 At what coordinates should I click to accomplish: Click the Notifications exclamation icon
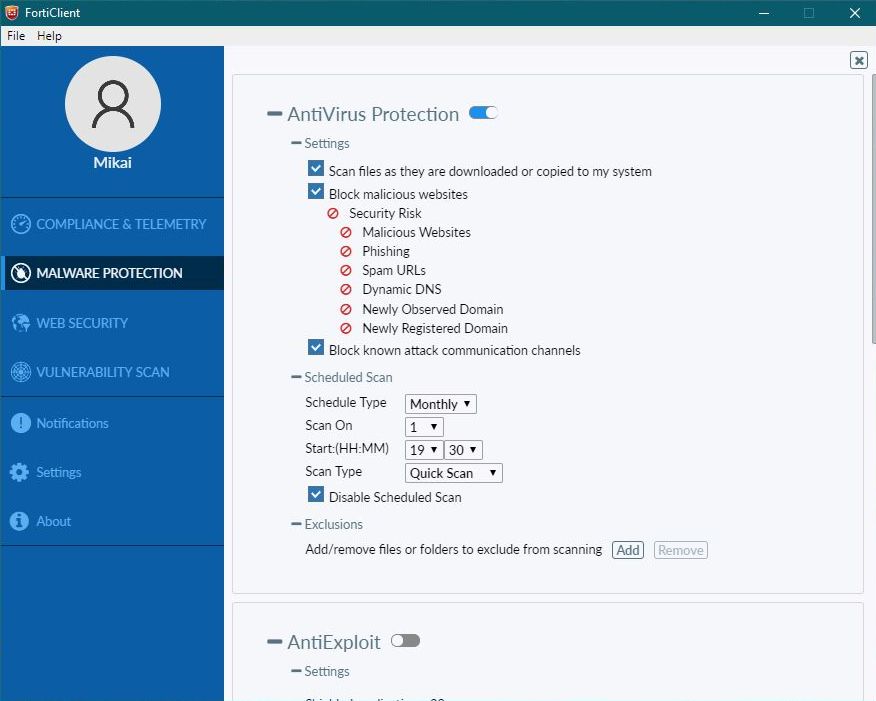pyautogui.click(x=21, y=423)
